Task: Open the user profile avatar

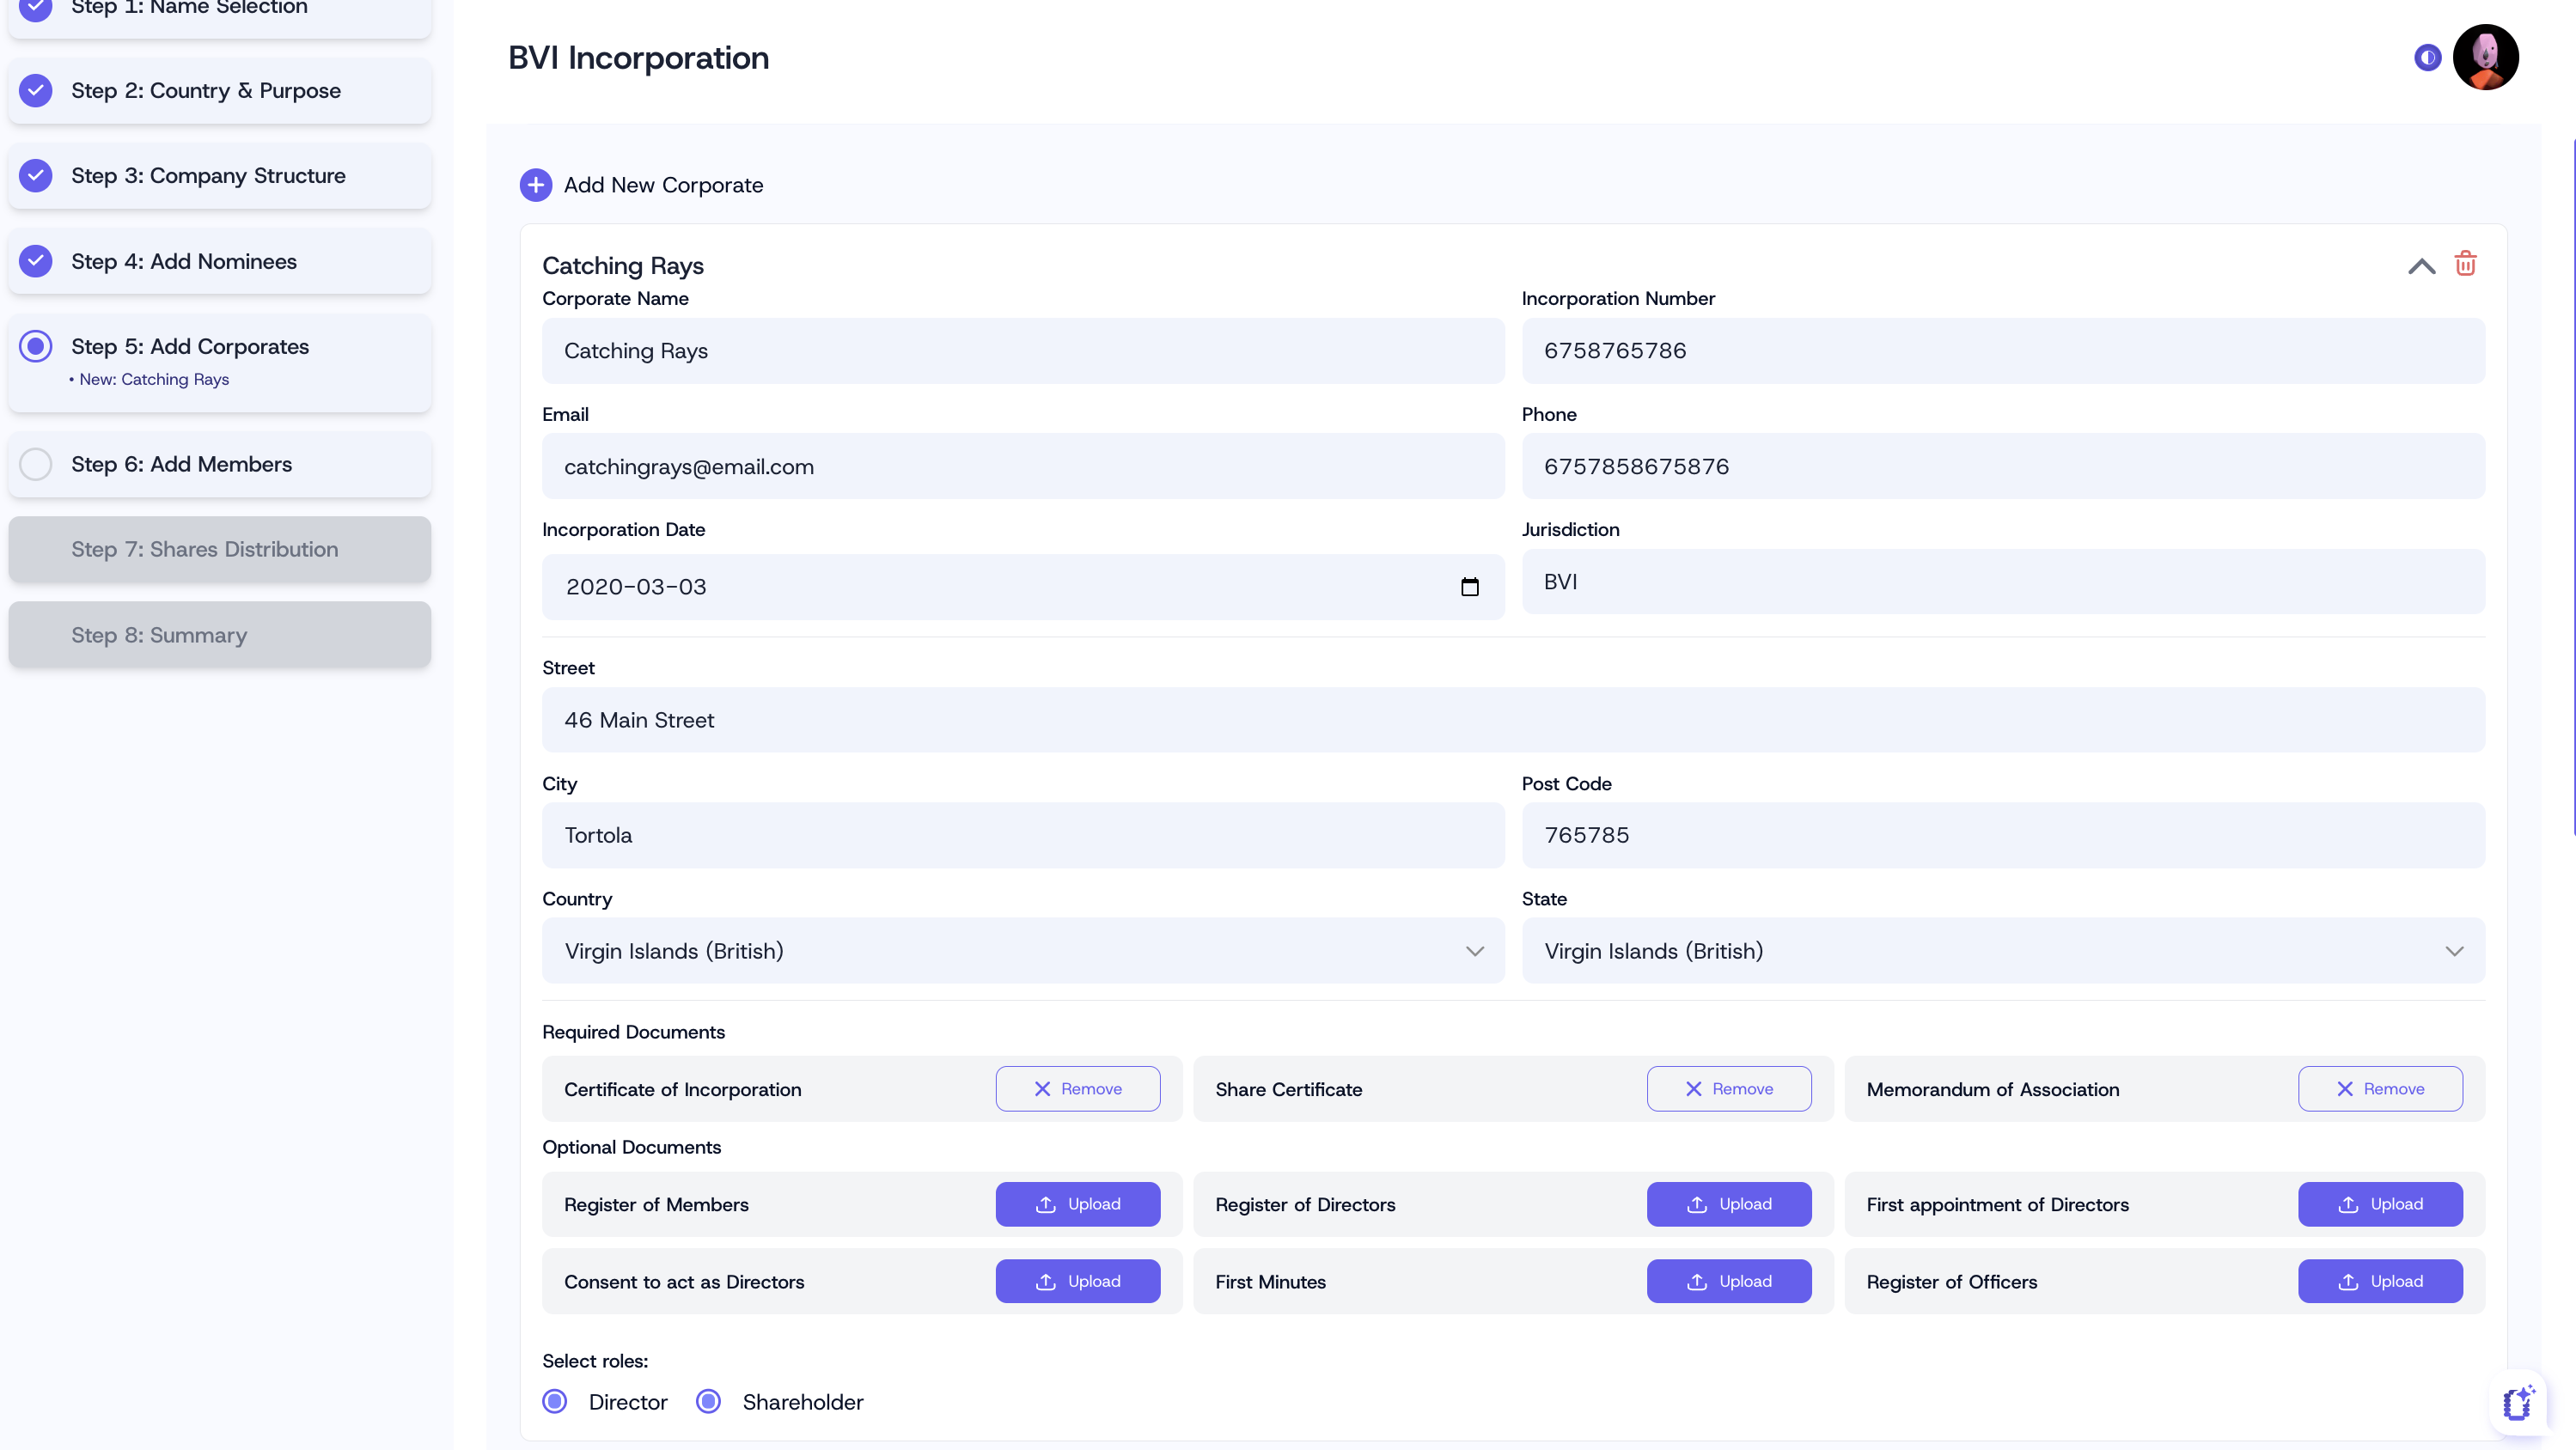Action: tap(2485, 58)
